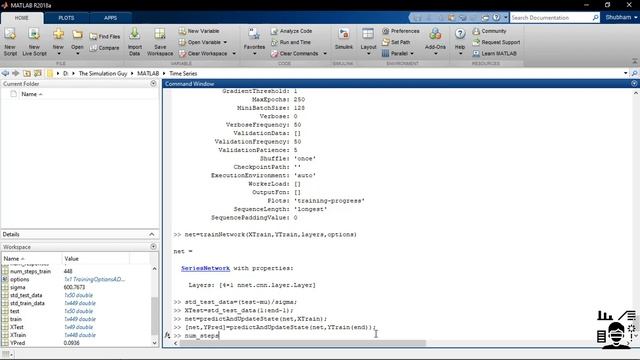This screenshot has width=640, height=360.
Task: Click the browse for folder icon
Action: tap(38, 73)
